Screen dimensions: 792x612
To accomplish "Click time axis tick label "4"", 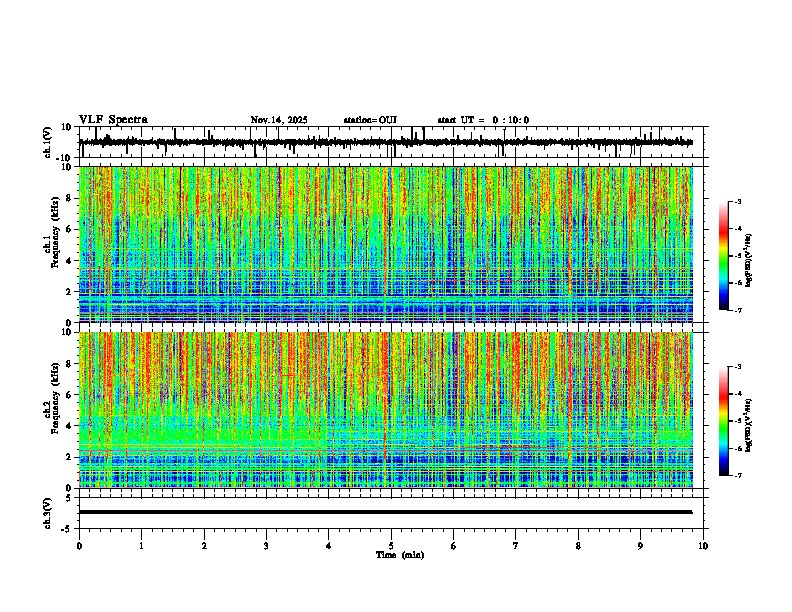I will (329, 546).
